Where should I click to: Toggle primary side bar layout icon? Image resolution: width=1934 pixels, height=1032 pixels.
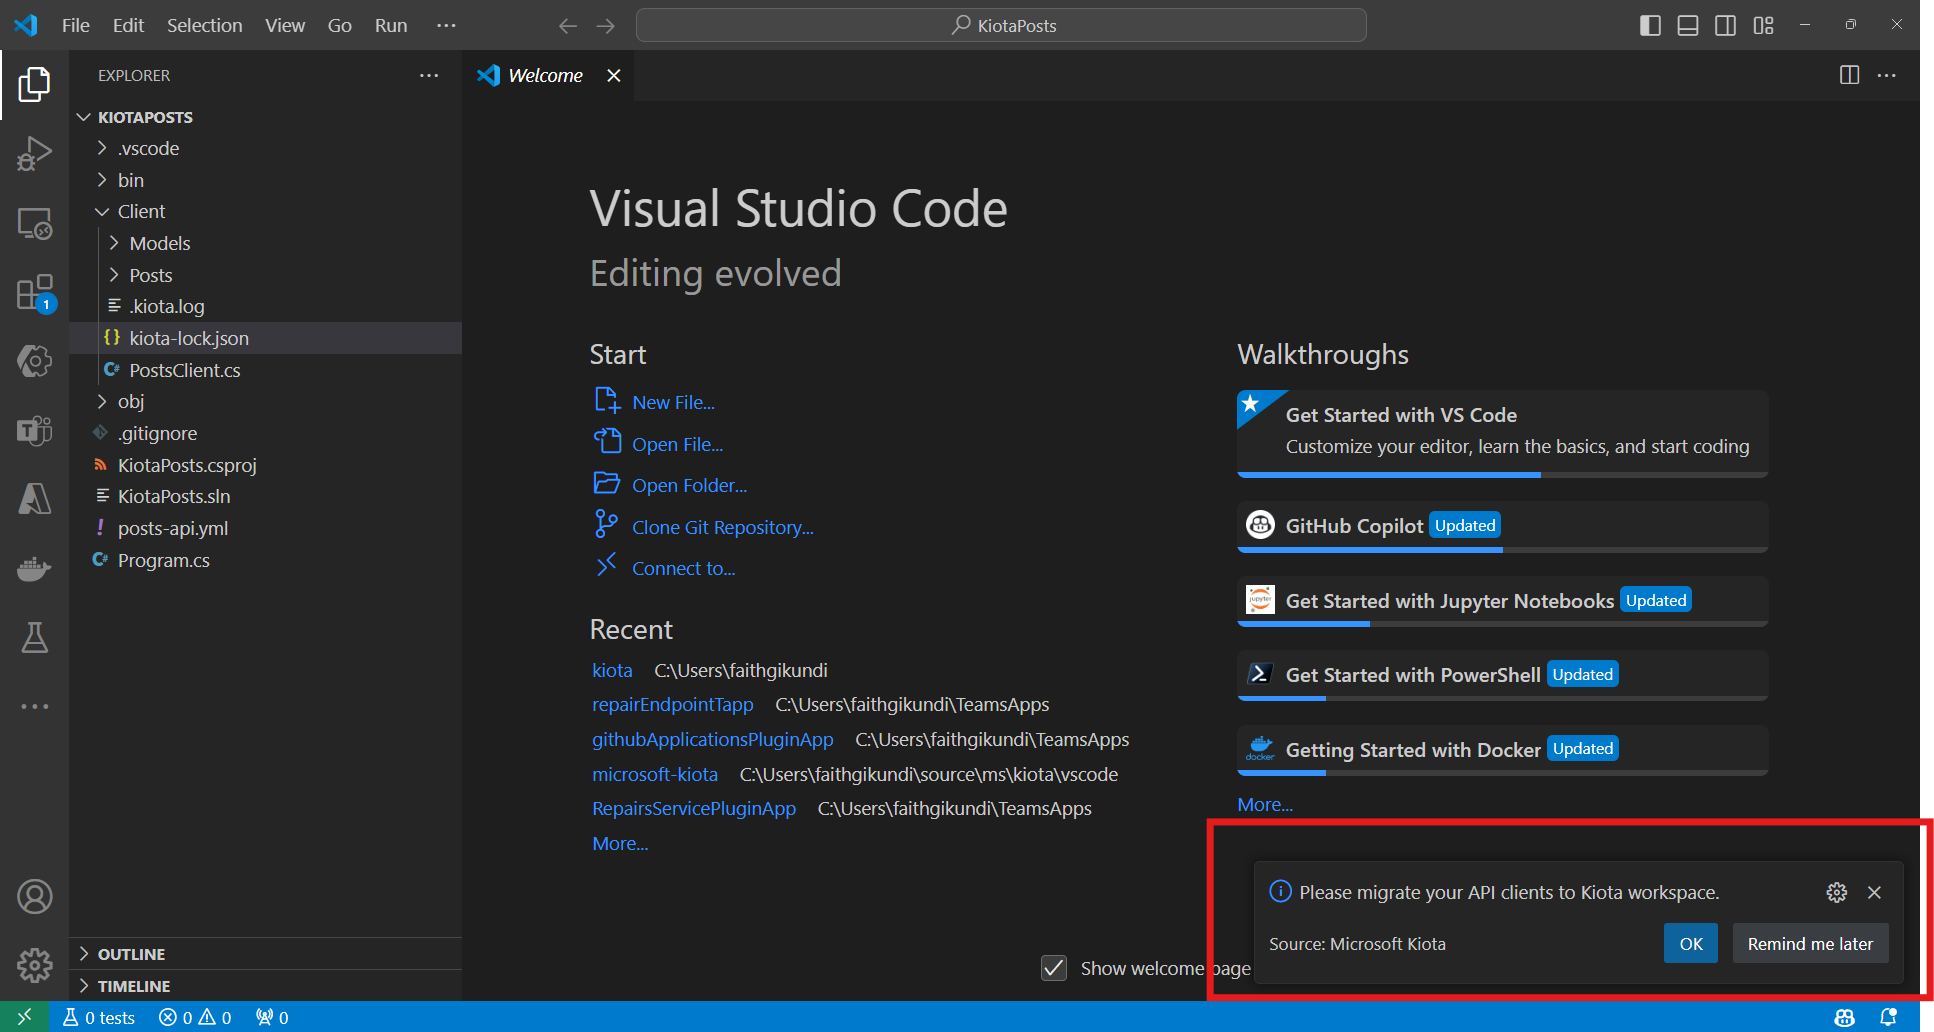point(1651,26)
